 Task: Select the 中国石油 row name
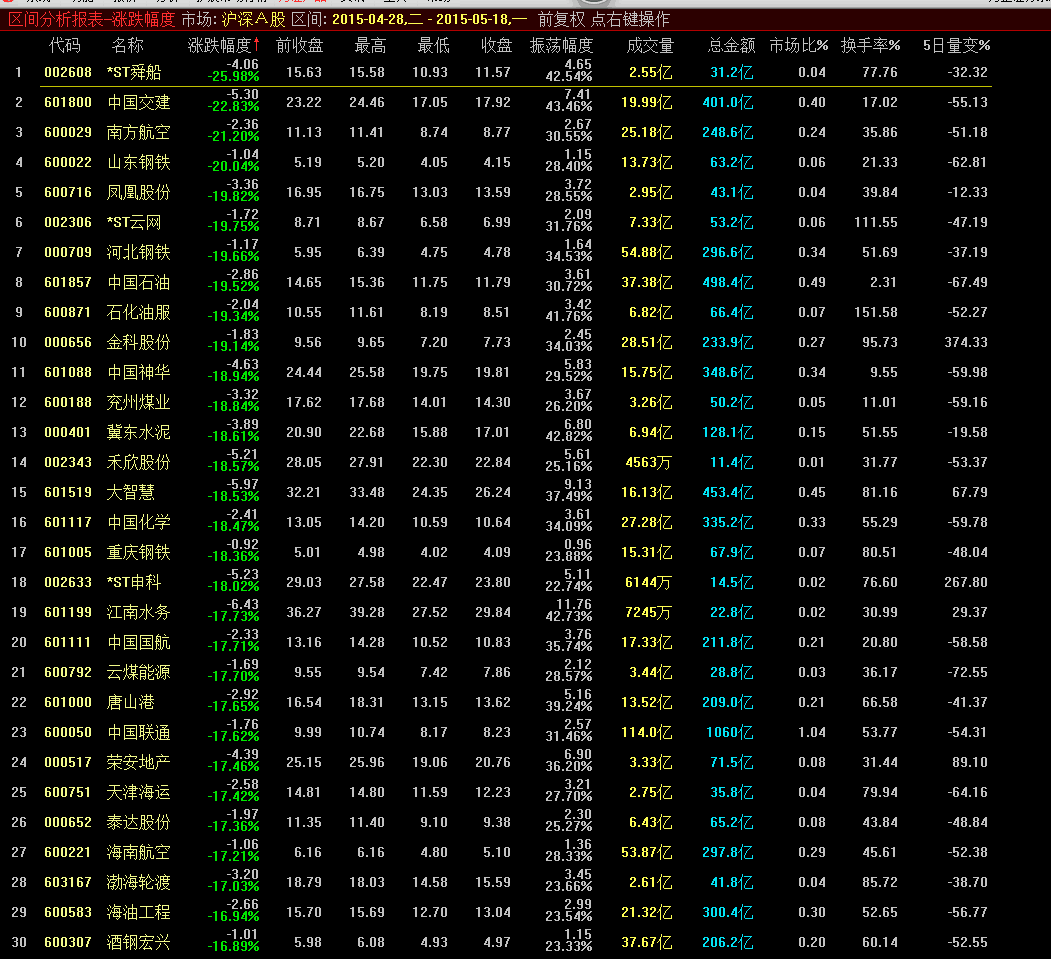coord(138,282)
